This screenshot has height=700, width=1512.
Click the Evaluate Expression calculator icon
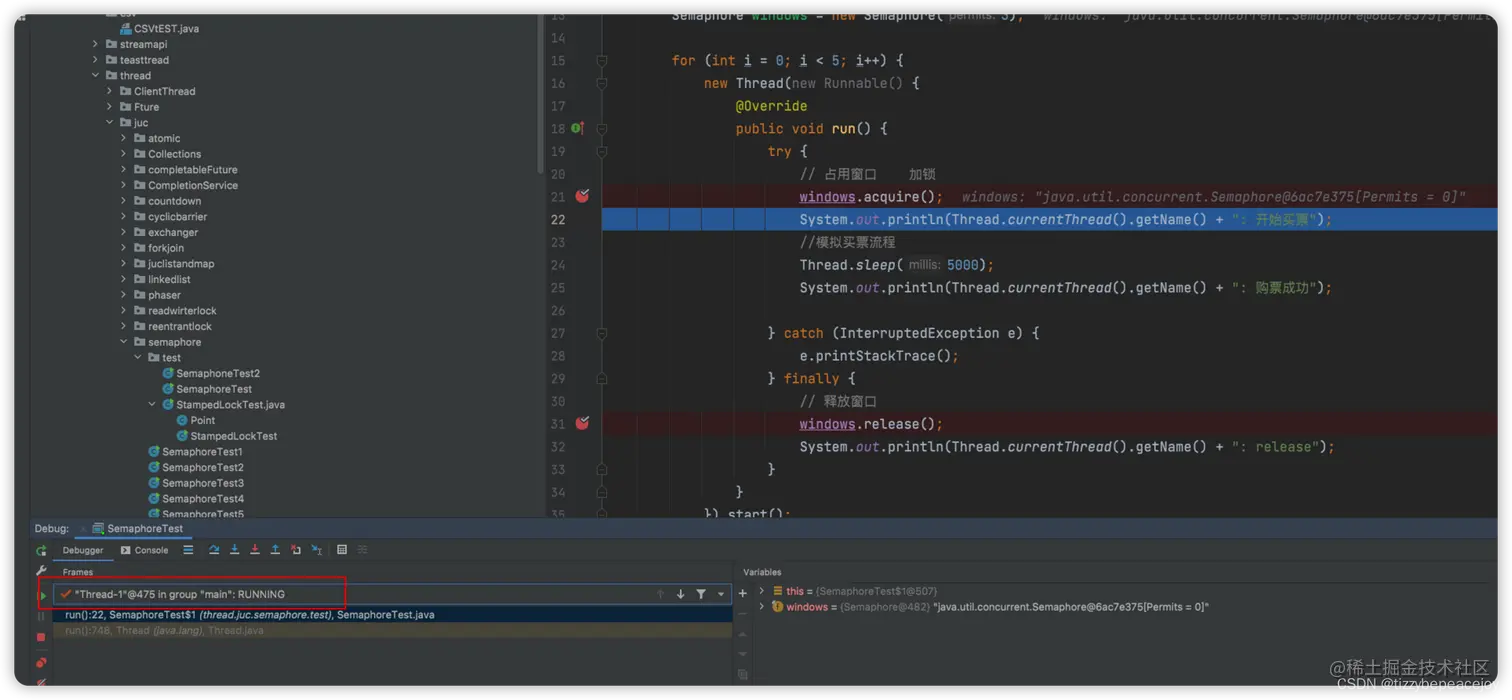click(x=342, y=550)
